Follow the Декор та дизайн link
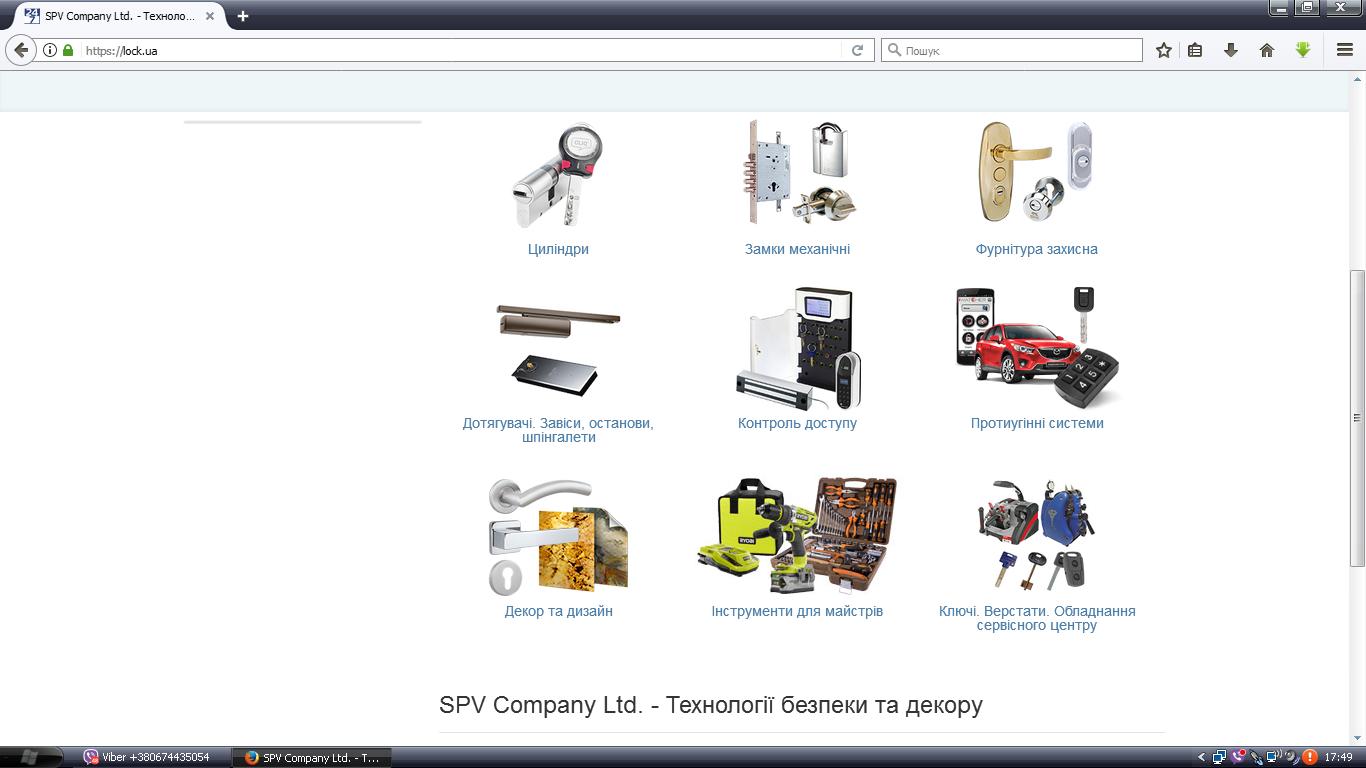Image resolution: width=1366 pixels, height=768 pixels. pos(558,611)
